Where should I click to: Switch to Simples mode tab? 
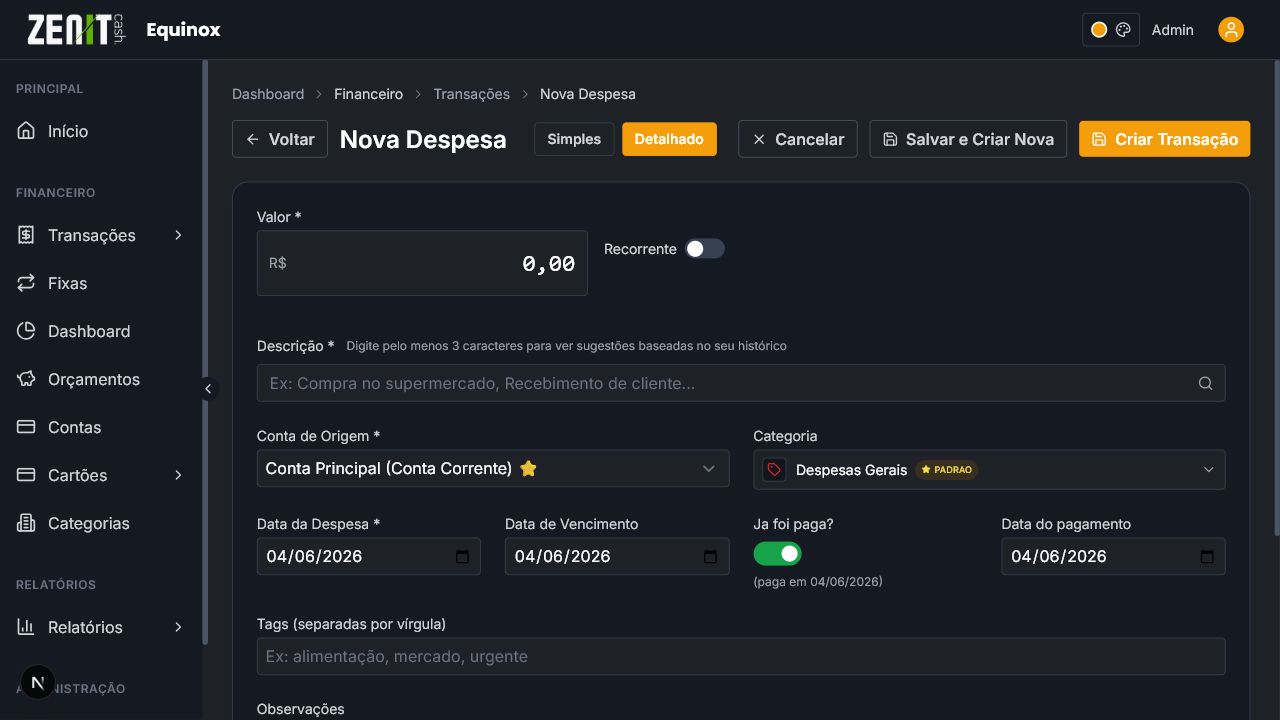(x=574, y=139)
